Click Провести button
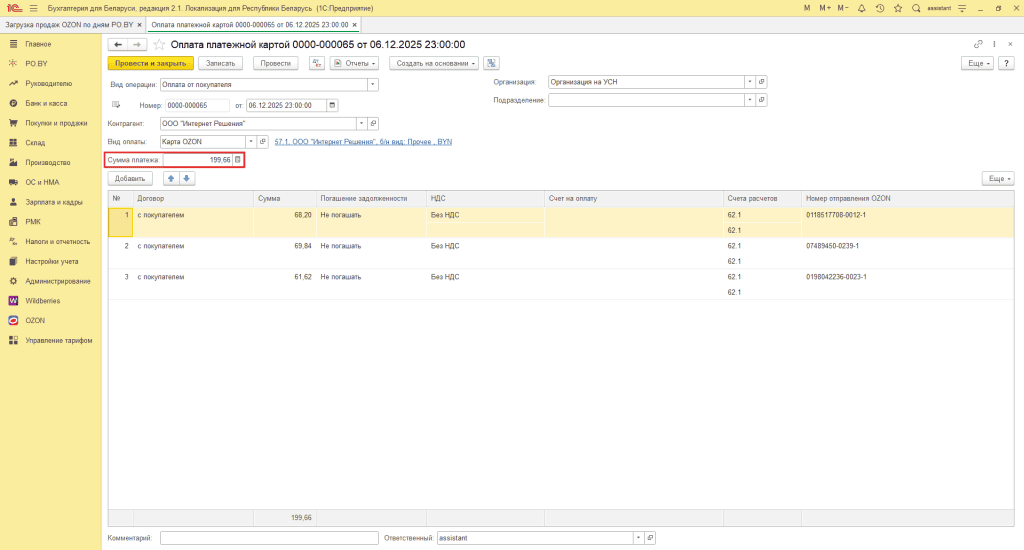The image size is (1024, 550). (x=276, y=63)
